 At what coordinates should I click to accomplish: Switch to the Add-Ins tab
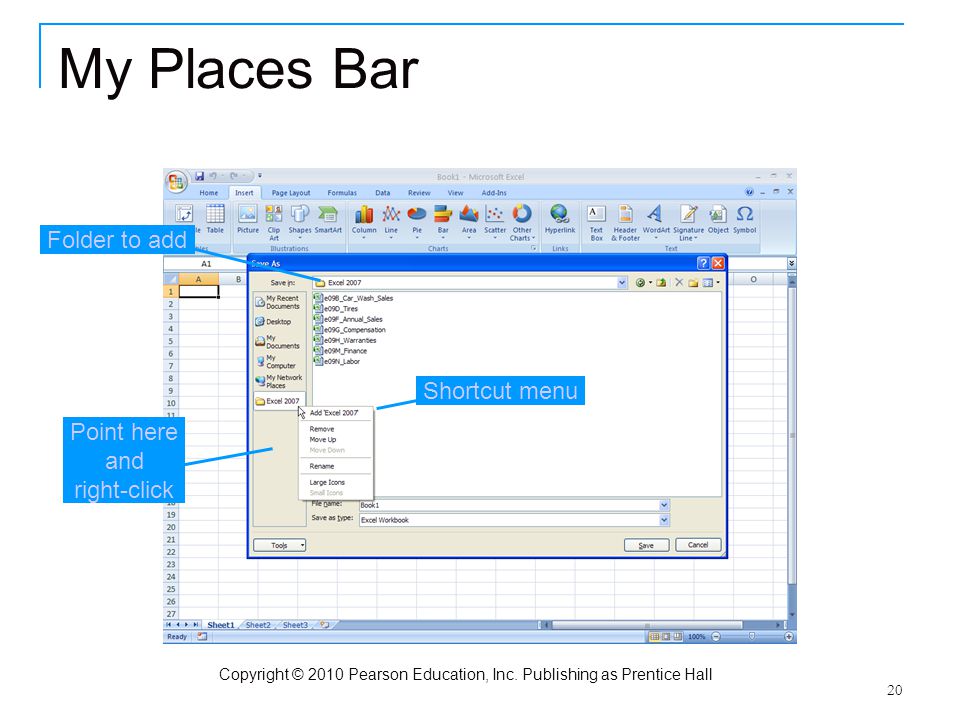pyautogui.click(x=493, y=192)
